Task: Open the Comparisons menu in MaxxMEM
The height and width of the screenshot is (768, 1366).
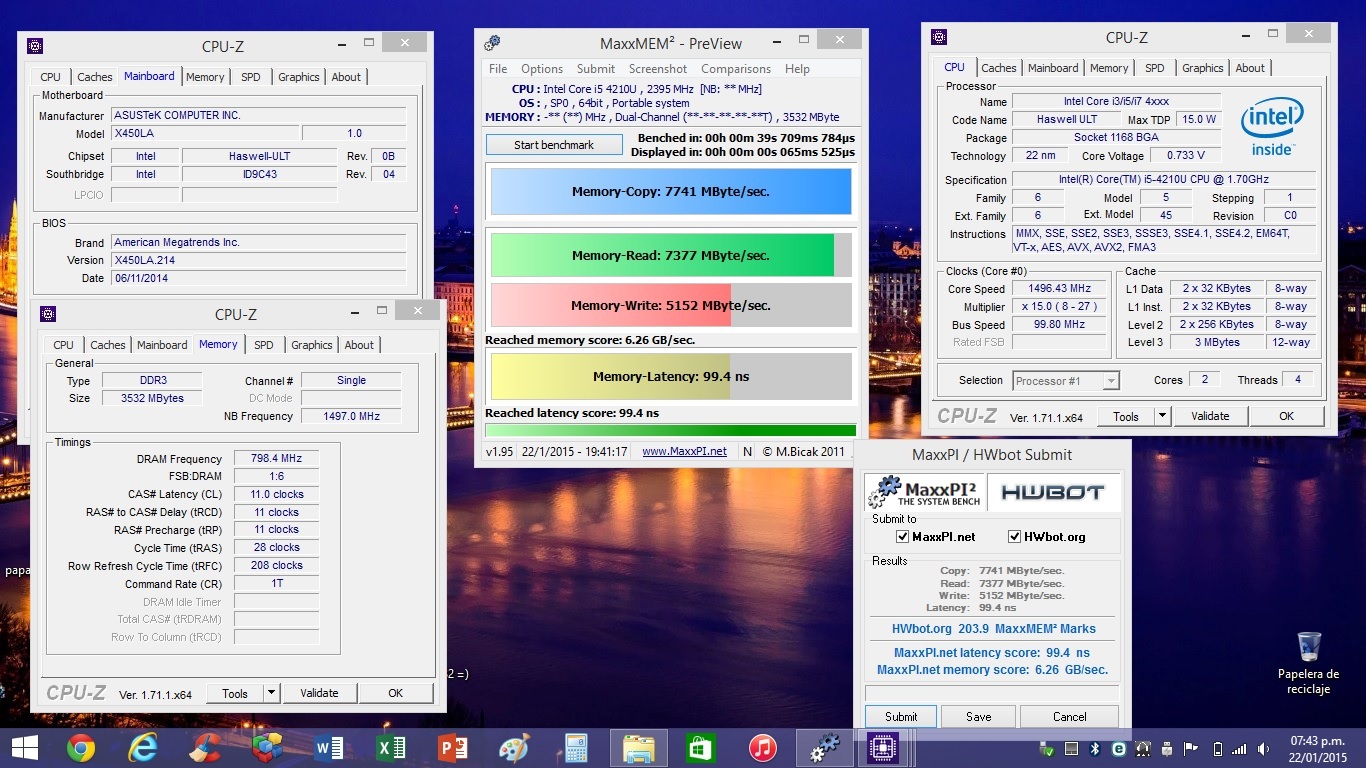Action: 736,69
